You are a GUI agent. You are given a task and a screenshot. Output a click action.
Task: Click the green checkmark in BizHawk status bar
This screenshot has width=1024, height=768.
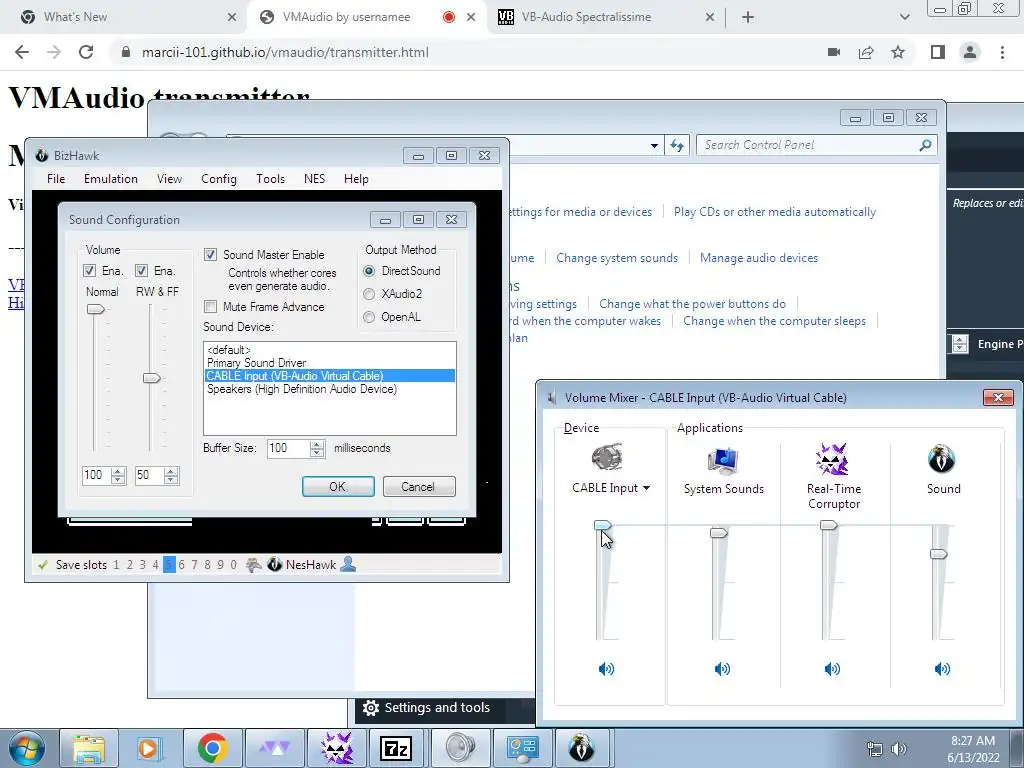click(x=43, y=565)
